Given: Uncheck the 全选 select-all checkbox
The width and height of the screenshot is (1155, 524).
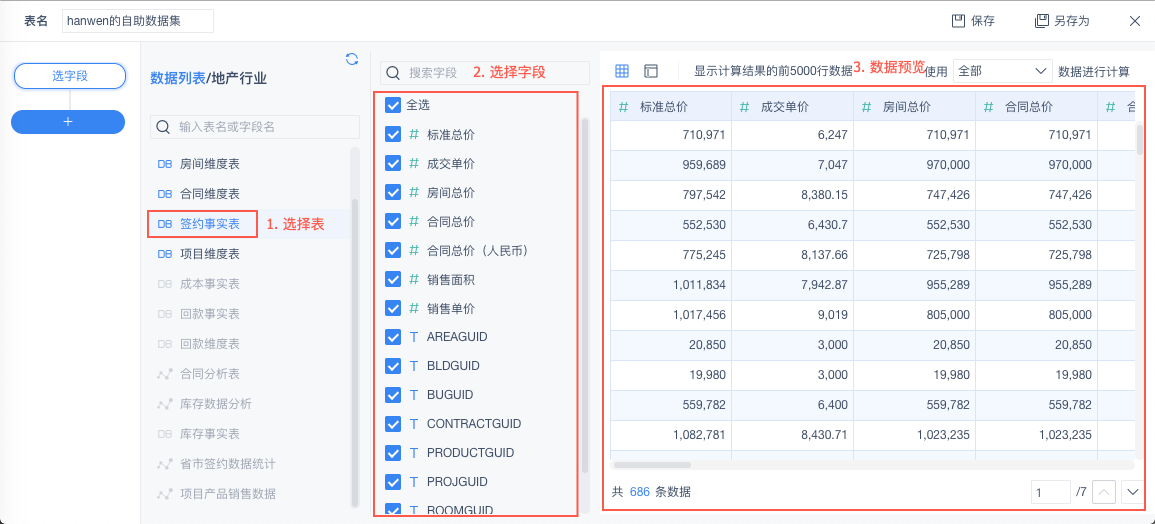Looking at the screenshot, I should pyautogui.click(x=393, y=104).
